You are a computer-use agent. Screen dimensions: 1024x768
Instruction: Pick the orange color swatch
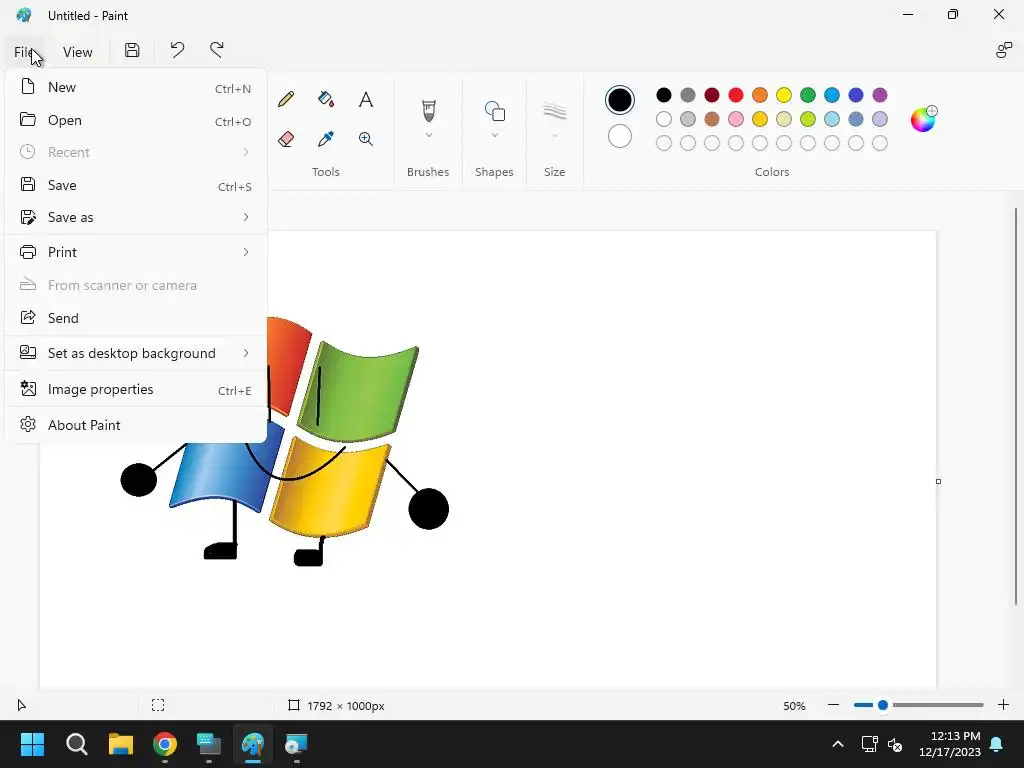(x=760, y=95)
